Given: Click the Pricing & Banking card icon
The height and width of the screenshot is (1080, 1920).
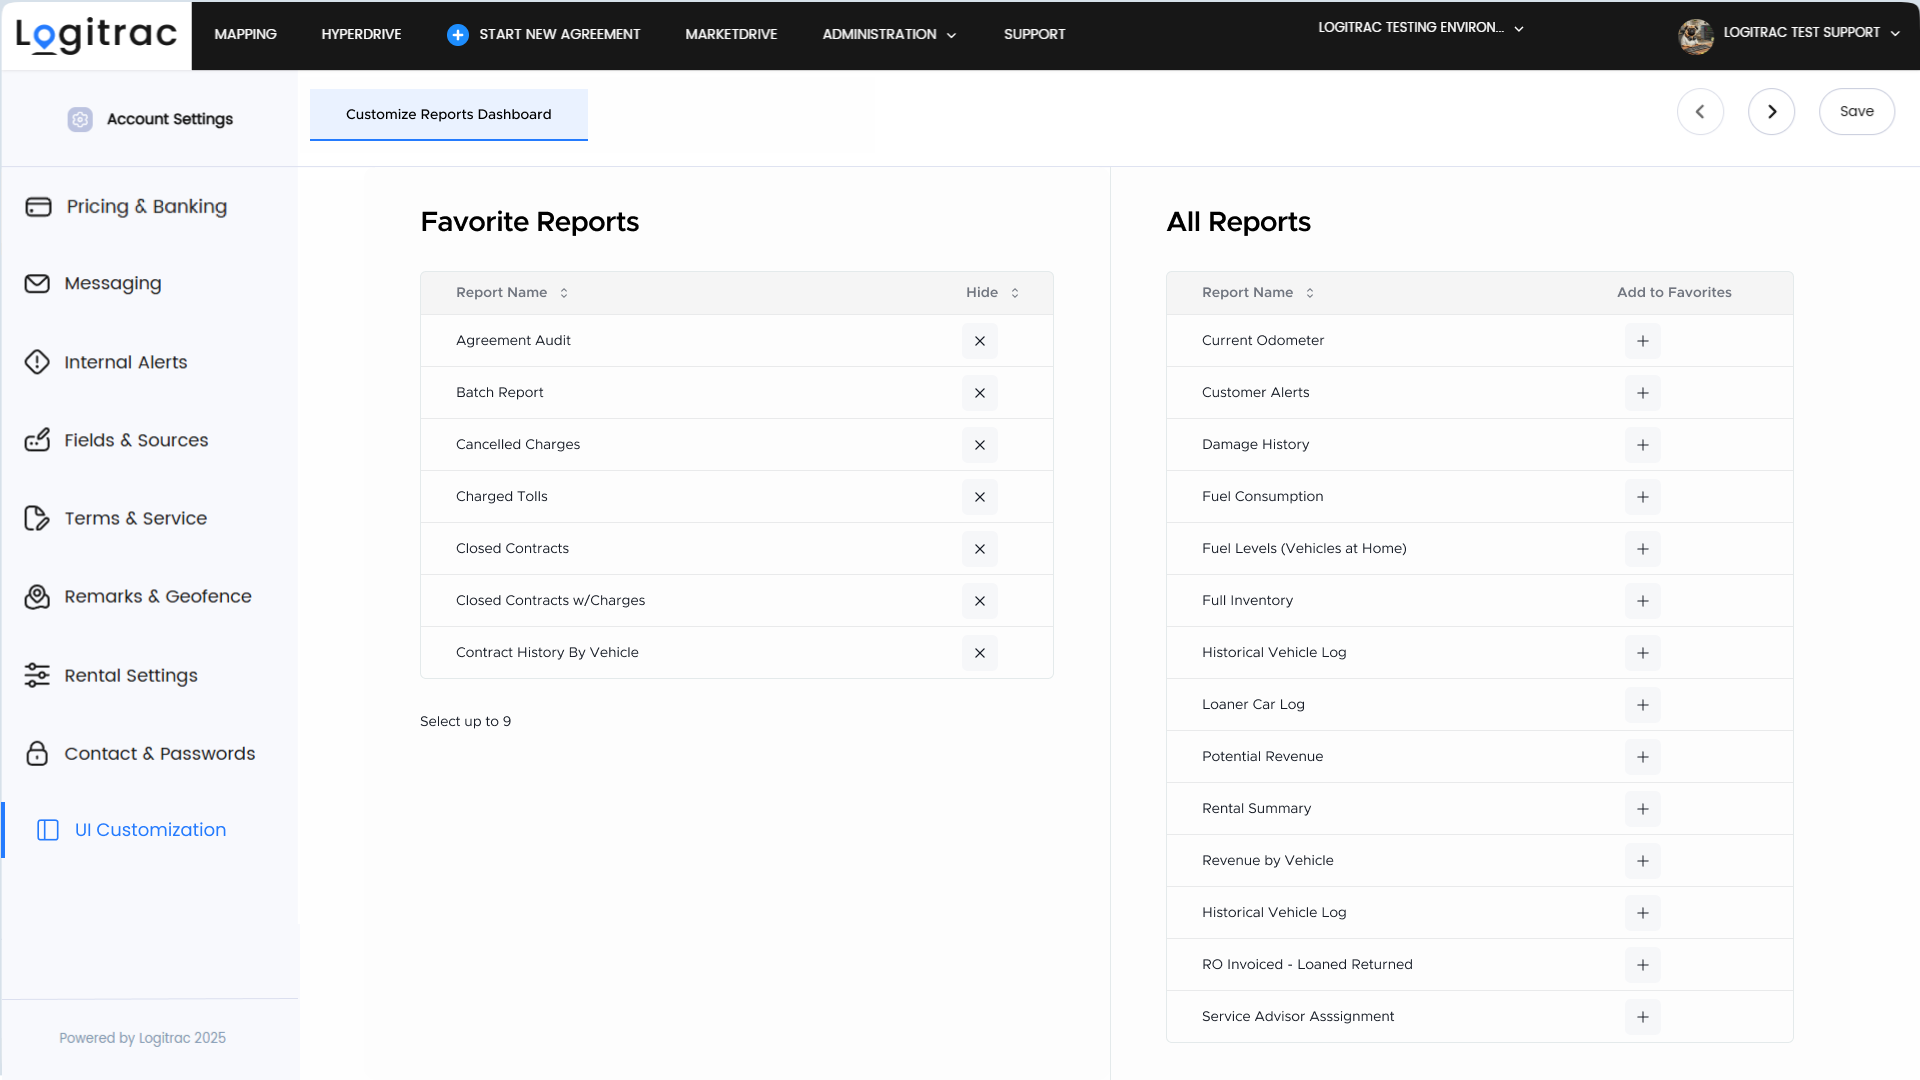Looking at the screenshot, I should (38, 207).
